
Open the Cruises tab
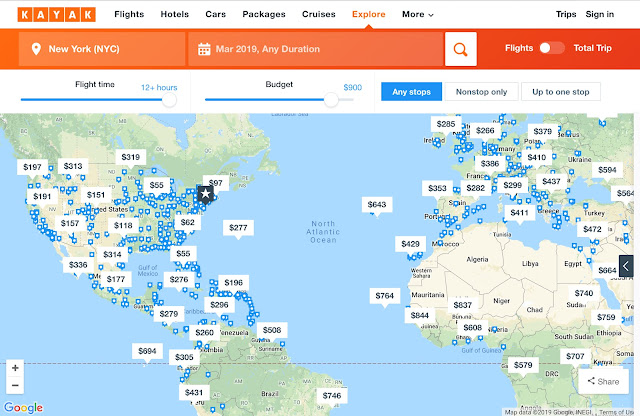(319, 14)
